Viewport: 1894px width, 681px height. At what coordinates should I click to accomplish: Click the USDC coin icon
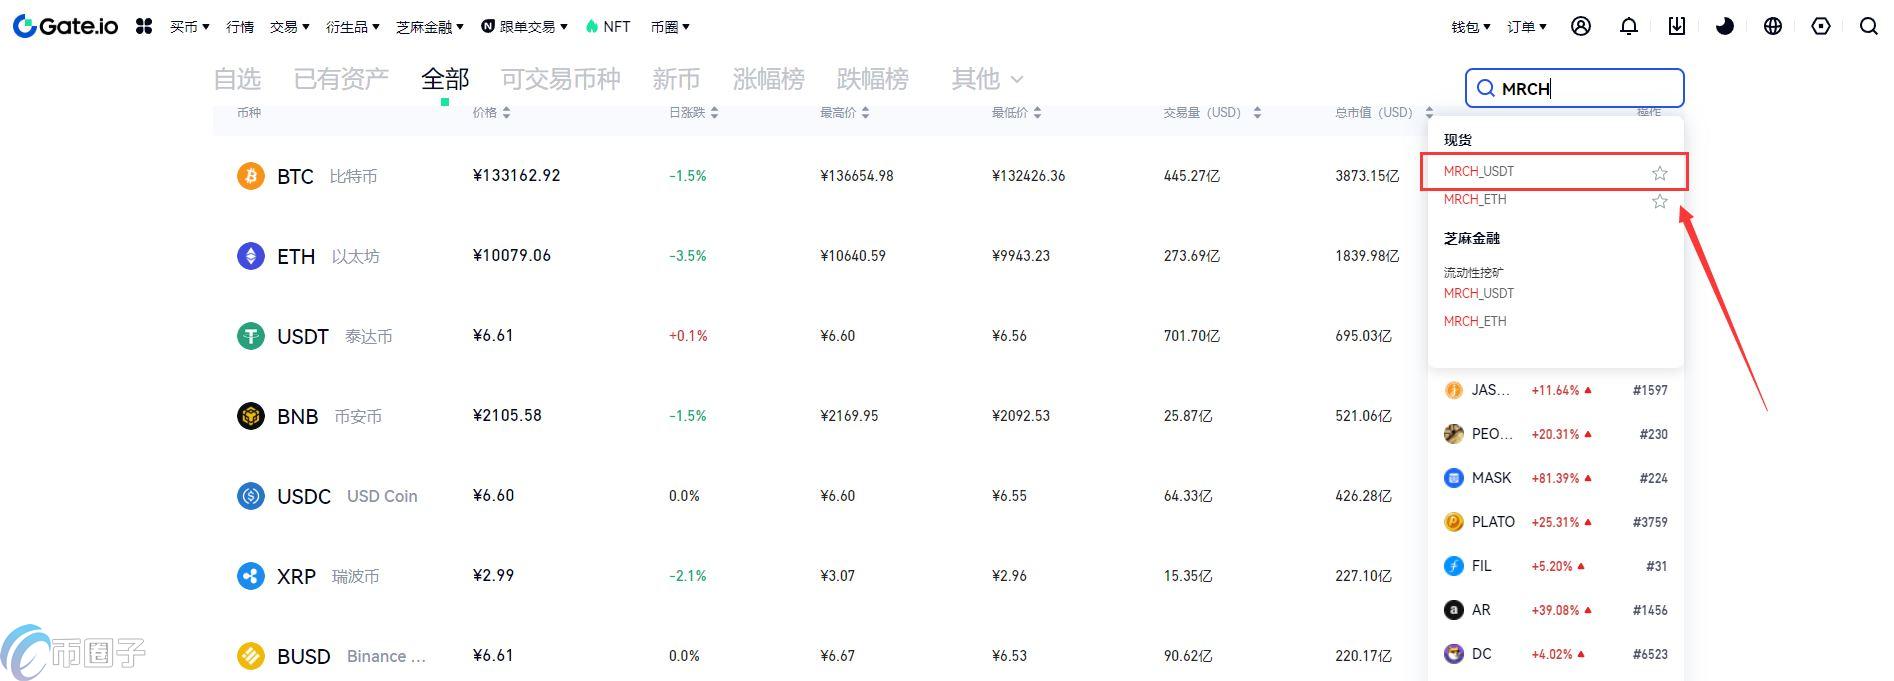(x=251, y=496)
